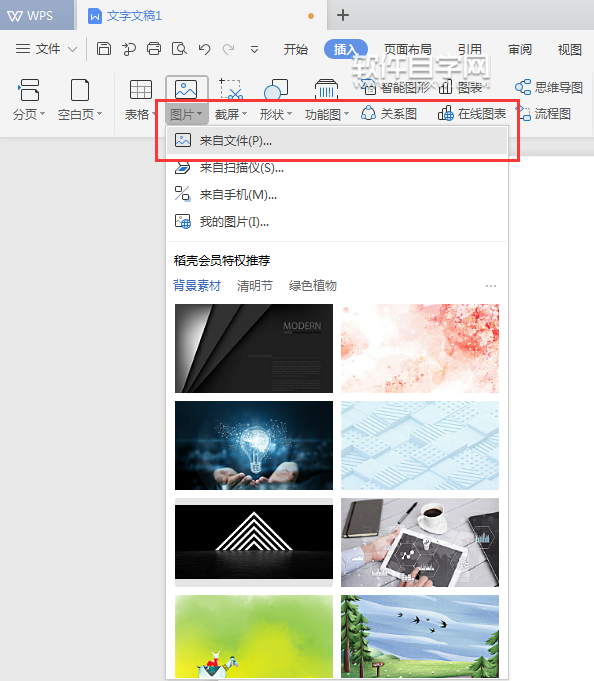Click the Print icon
This screenshot has height=681, width=594.
point(154,49)
